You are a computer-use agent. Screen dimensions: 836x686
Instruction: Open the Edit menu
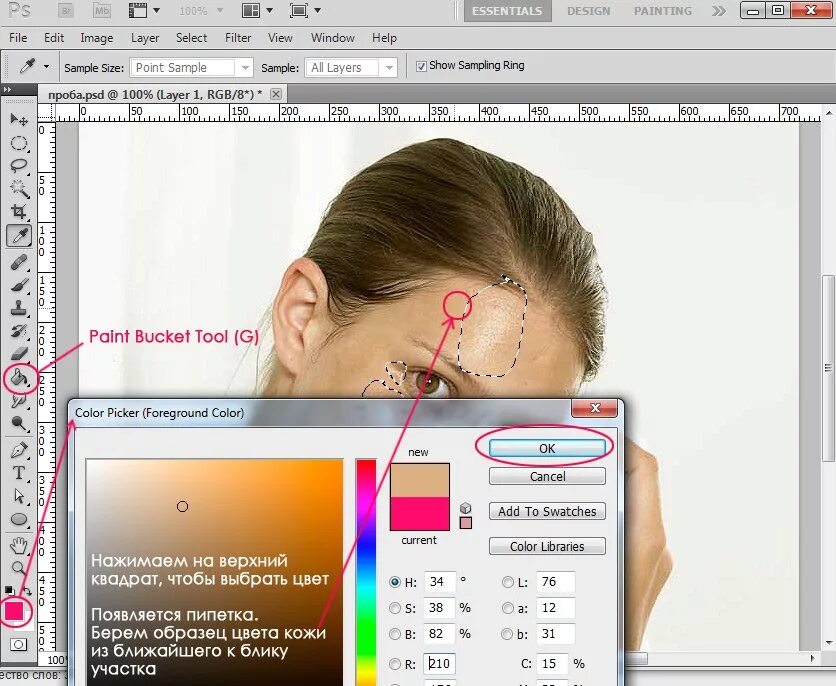click(x=54, y=38)
